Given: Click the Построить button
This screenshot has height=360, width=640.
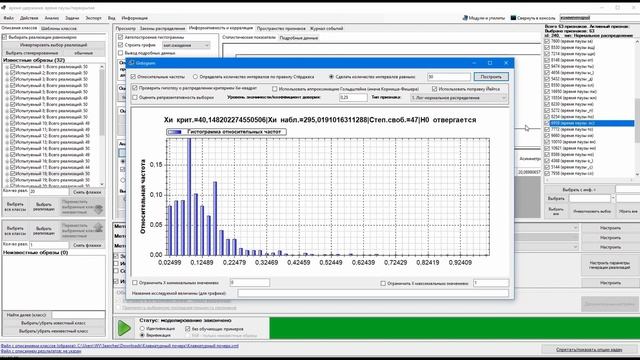Looking at the screenshot, I should (491, 76).
